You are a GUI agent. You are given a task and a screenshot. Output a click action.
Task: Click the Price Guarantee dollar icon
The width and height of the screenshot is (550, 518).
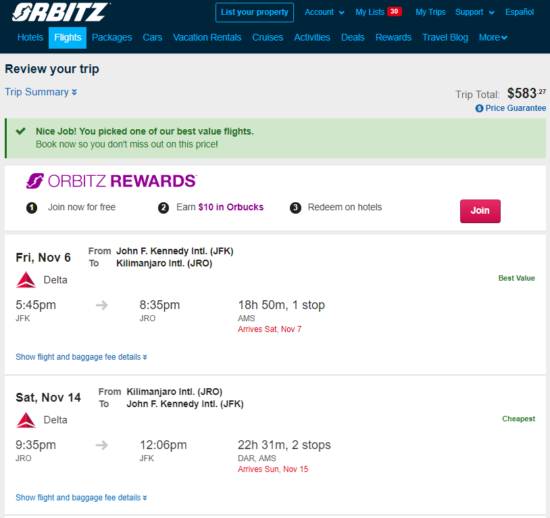pos(479,108)
